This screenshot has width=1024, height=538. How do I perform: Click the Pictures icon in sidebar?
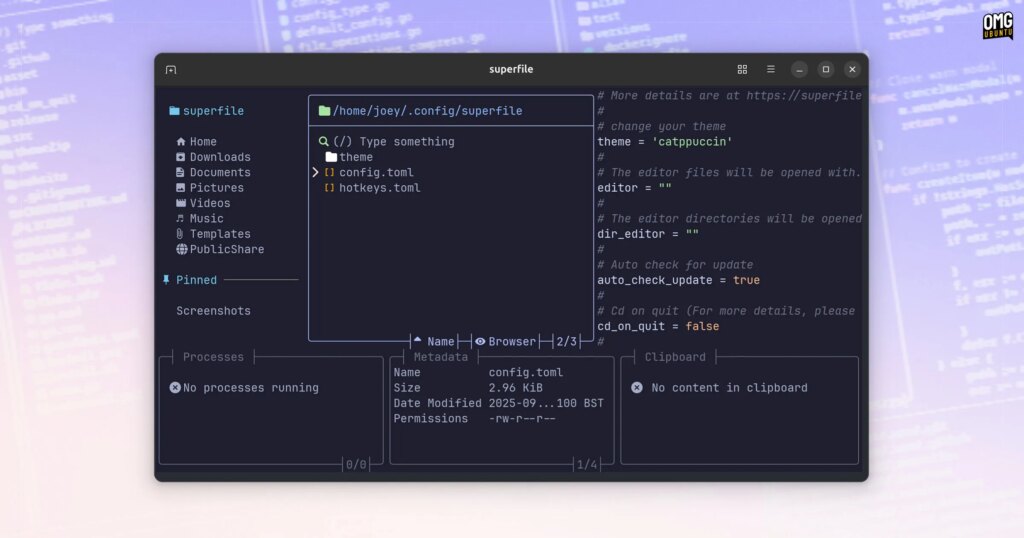click(x=181, y=187)
